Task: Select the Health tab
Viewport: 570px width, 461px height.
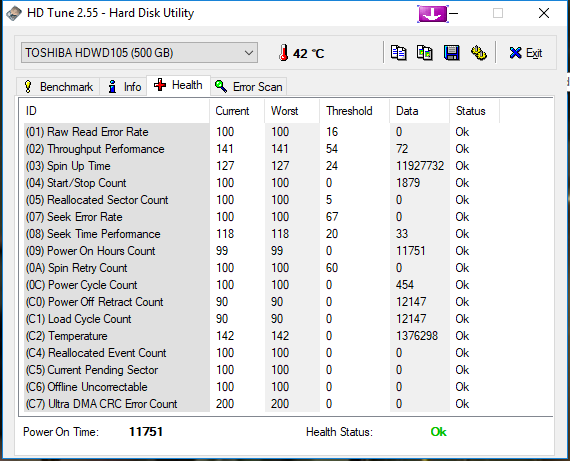Action: click(x=178, y=85)
